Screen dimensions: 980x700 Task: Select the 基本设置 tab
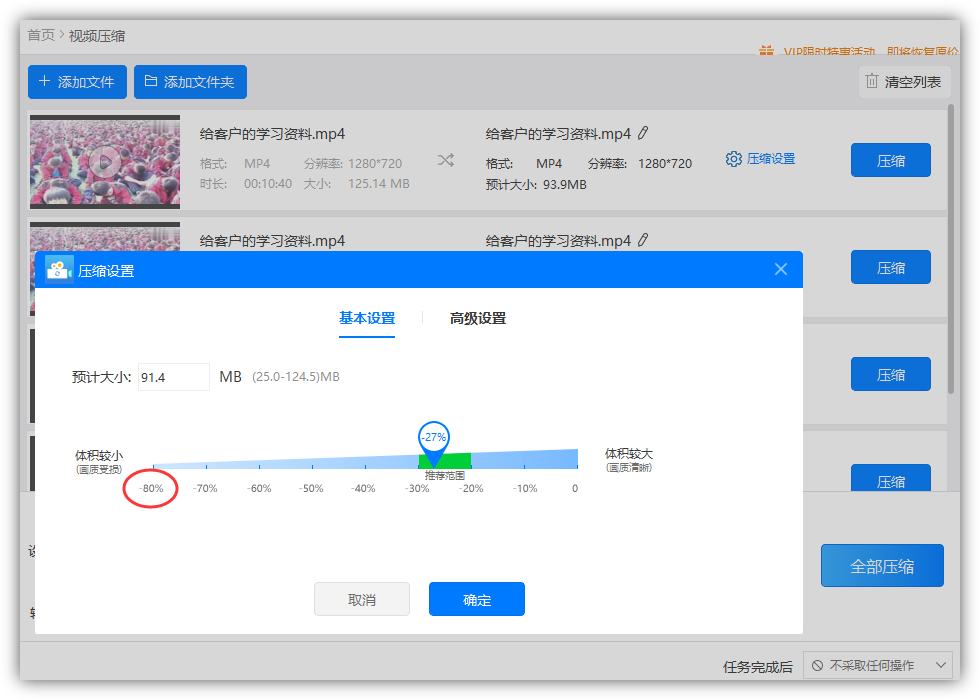tap(367, 318)
